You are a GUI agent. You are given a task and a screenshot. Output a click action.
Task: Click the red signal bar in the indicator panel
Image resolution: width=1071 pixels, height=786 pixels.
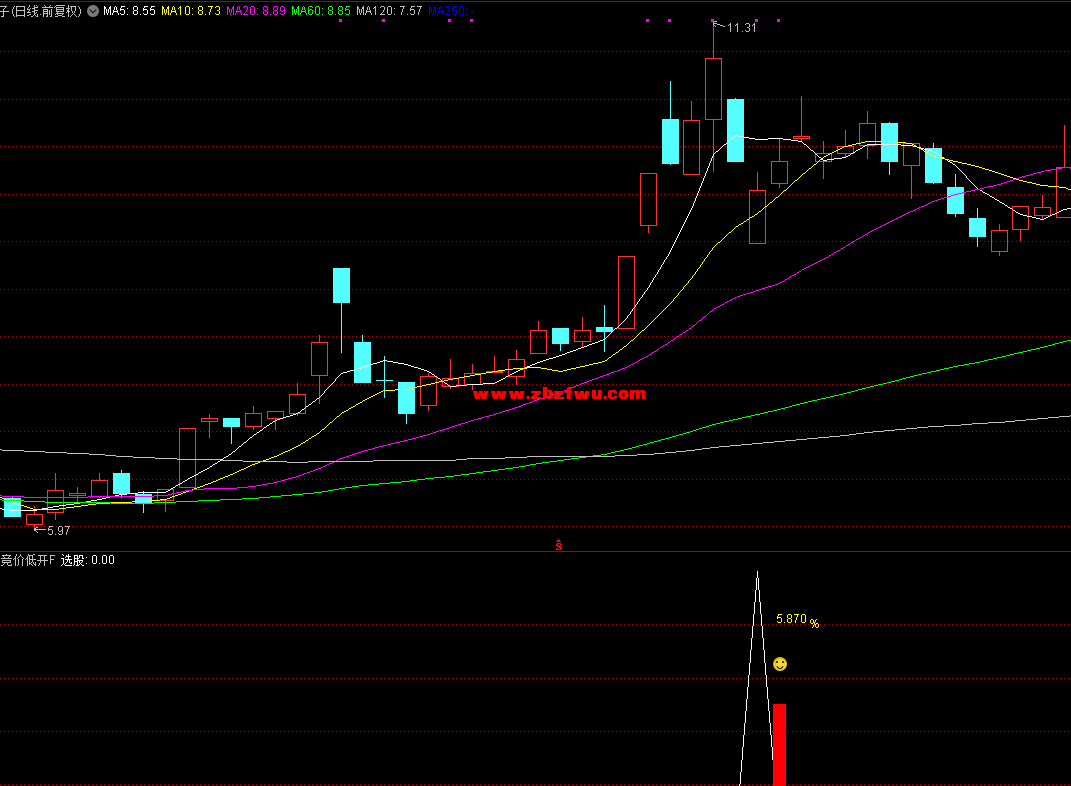[x=779, y=745]
